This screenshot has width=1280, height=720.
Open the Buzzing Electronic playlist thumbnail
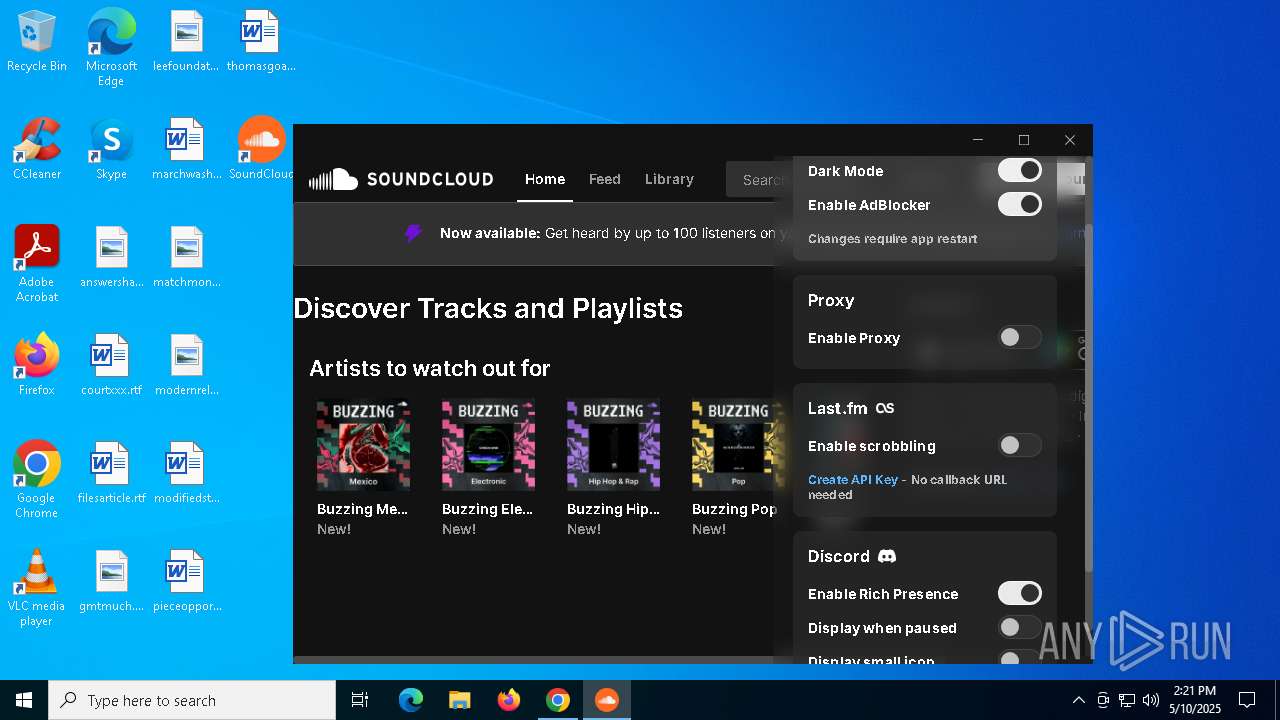coord(488,445)
